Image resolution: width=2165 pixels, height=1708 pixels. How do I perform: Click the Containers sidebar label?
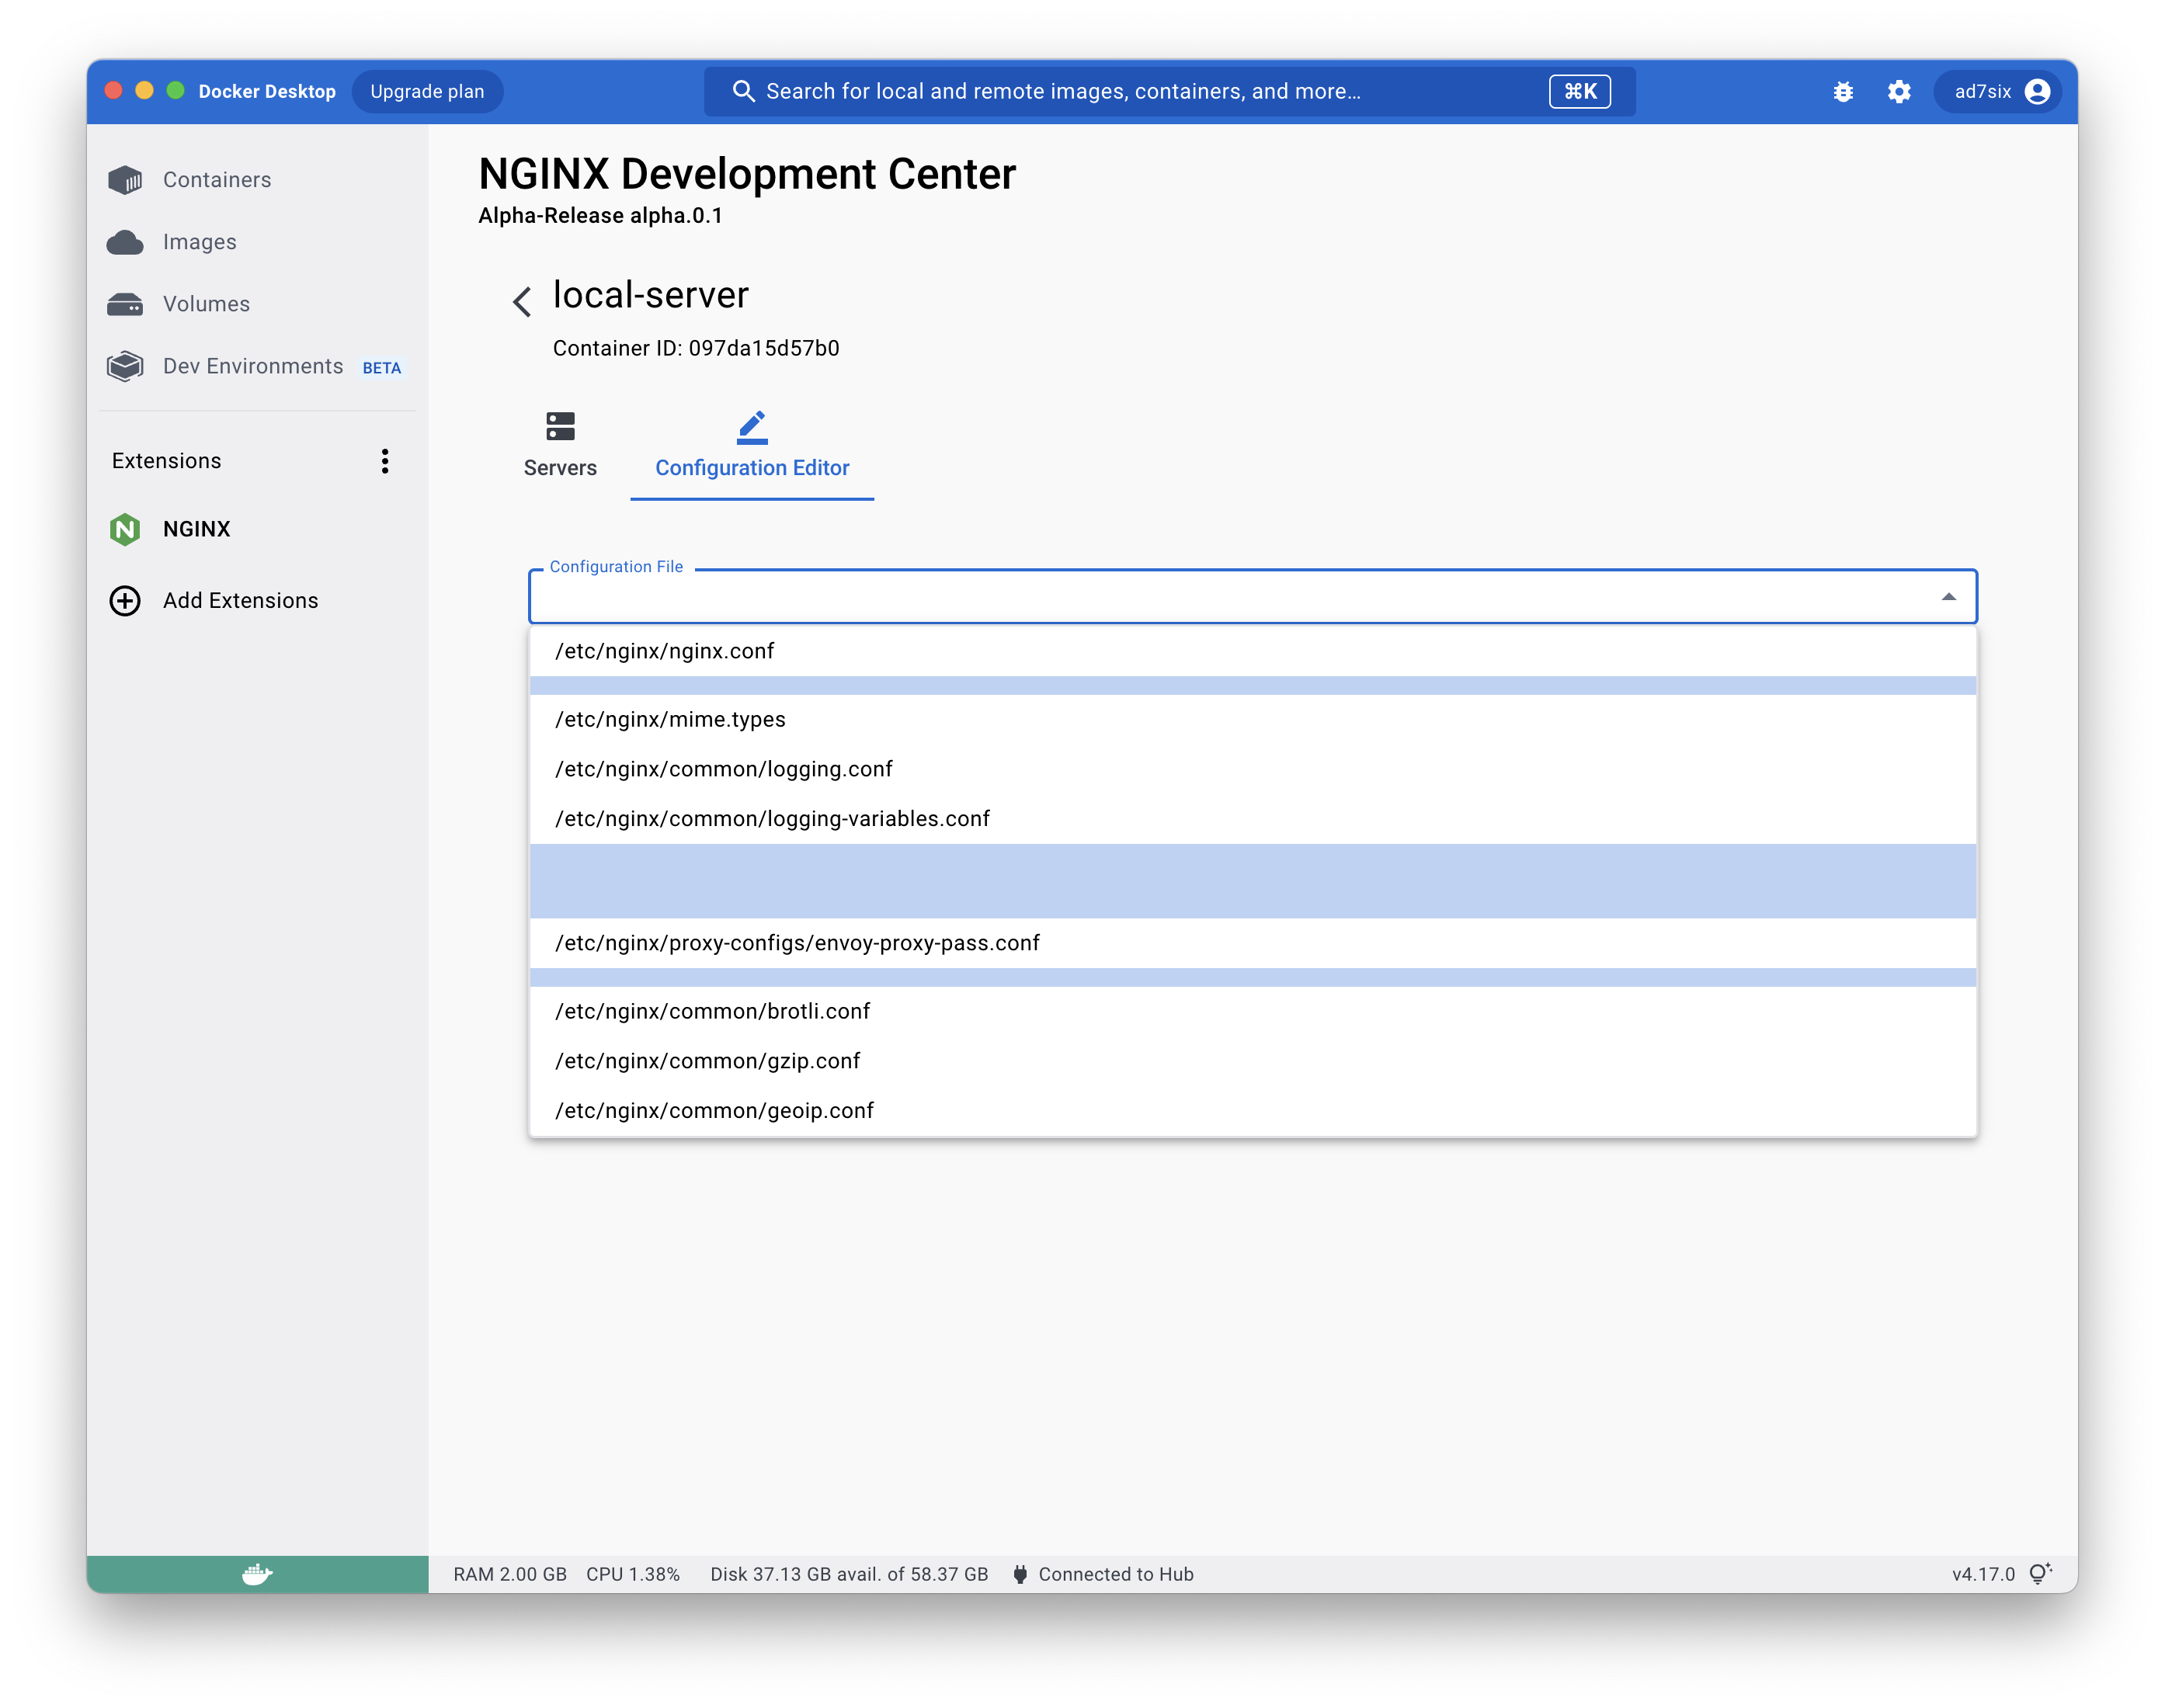[217, 180]
